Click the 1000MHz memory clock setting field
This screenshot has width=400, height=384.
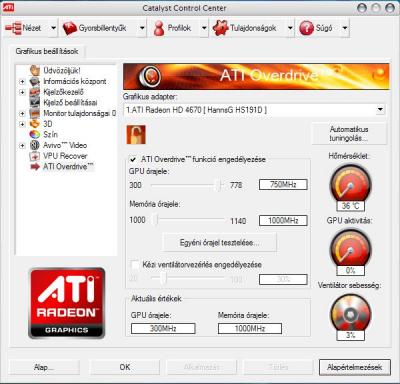pos(283,220)
